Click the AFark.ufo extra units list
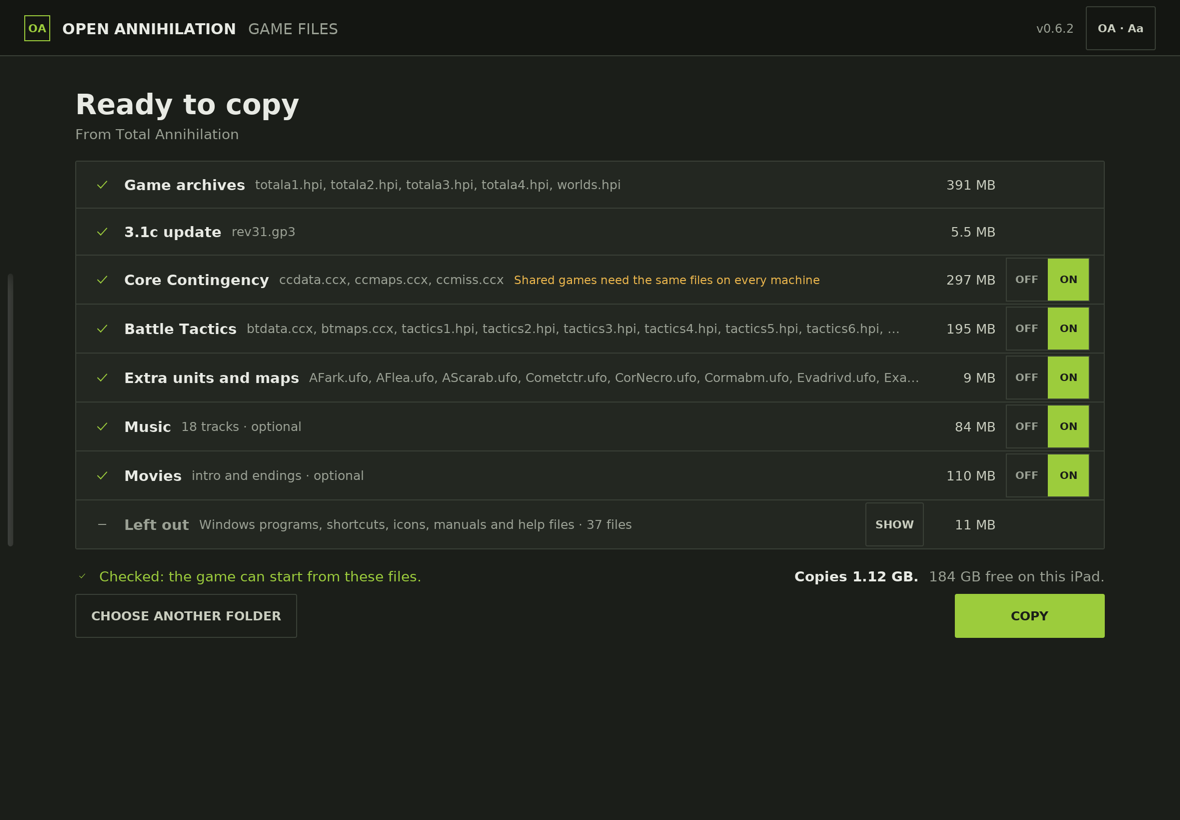The image size is (1180, 820). click(614, 378)
